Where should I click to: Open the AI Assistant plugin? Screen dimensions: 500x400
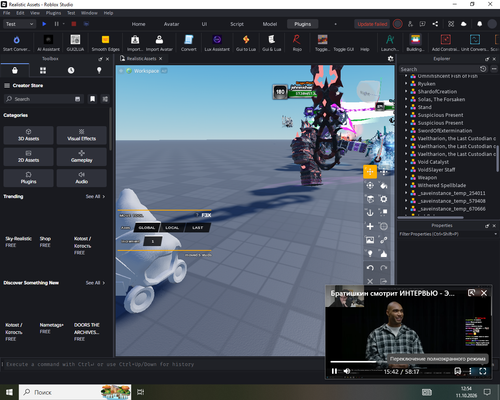click(48, 43)
